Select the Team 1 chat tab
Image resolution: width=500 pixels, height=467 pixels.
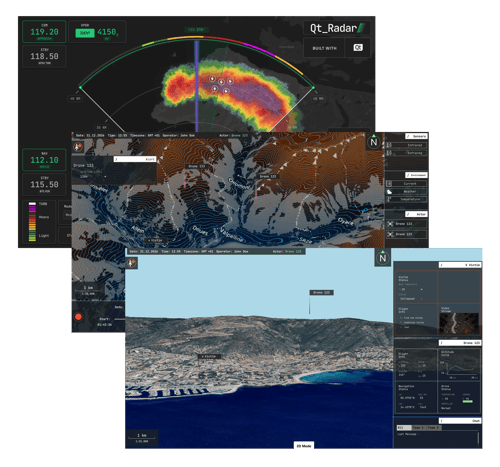(418, 427)
